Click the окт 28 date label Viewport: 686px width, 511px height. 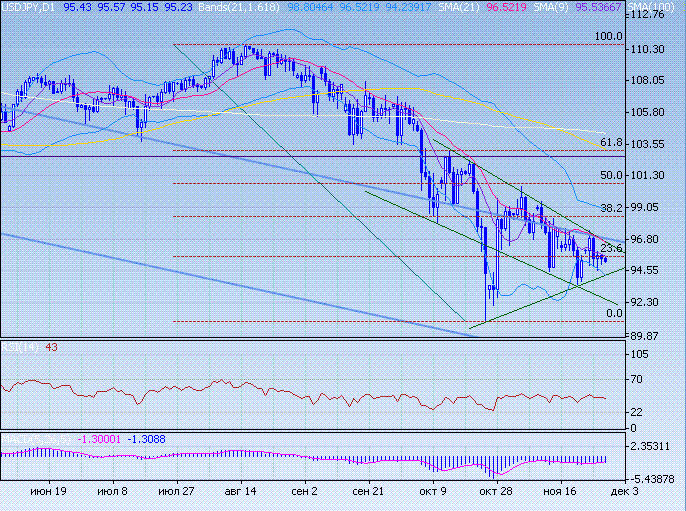[x=496, y=492]
